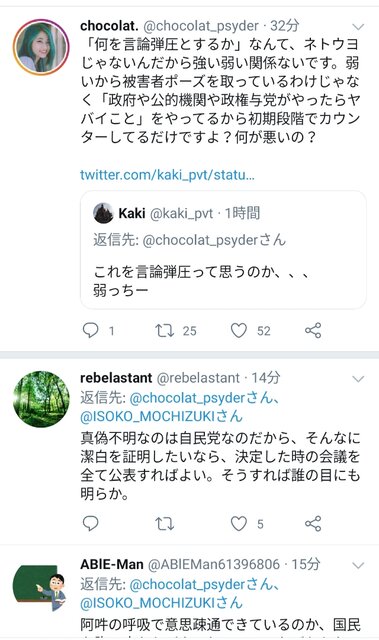Screen dimensions: 379x640
Task: Like rebelastant's tweet with 5 likes
Action: (239, 523)
